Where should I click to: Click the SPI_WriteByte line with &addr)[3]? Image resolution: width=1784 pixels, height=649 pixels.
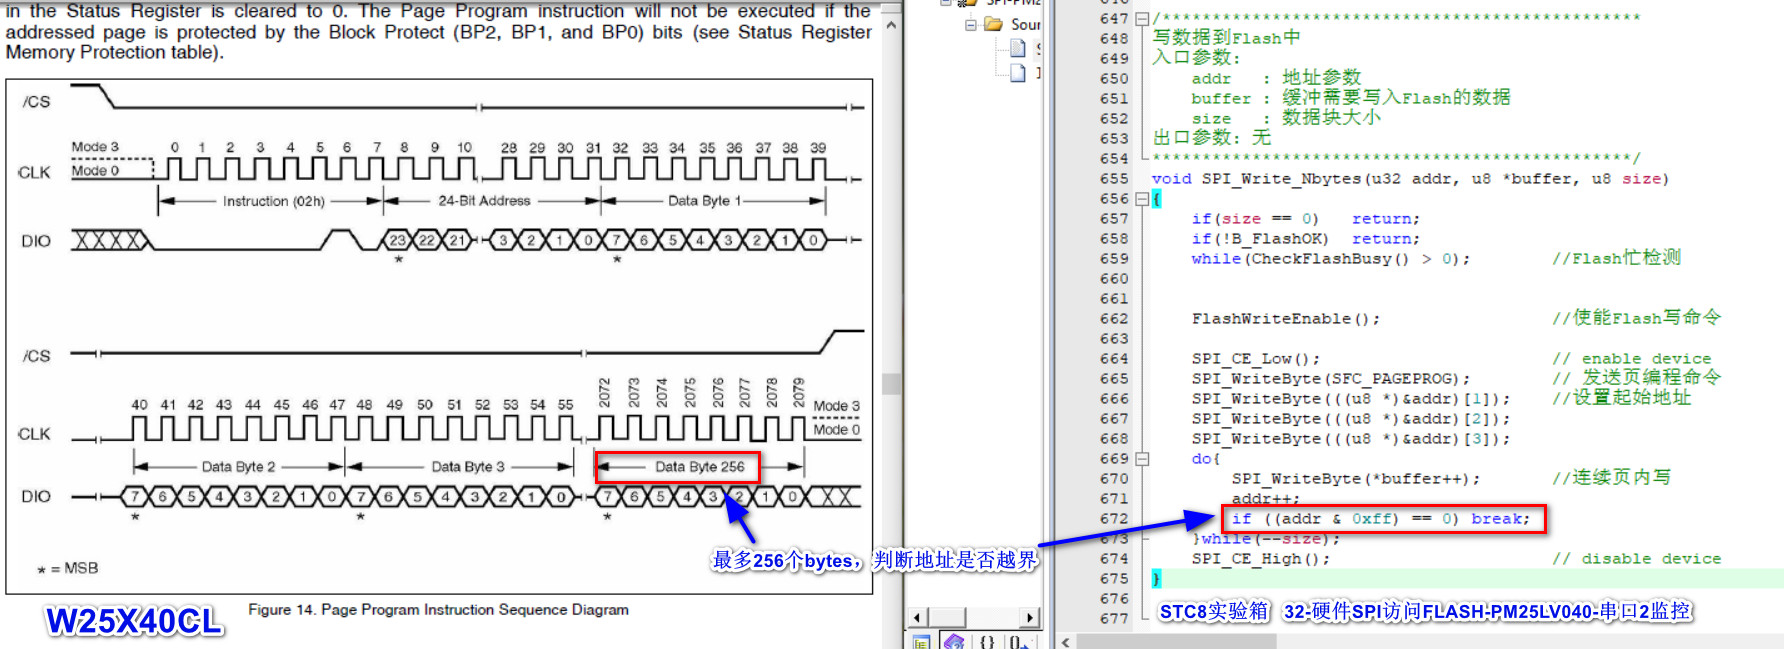[x=1351, y=438]
